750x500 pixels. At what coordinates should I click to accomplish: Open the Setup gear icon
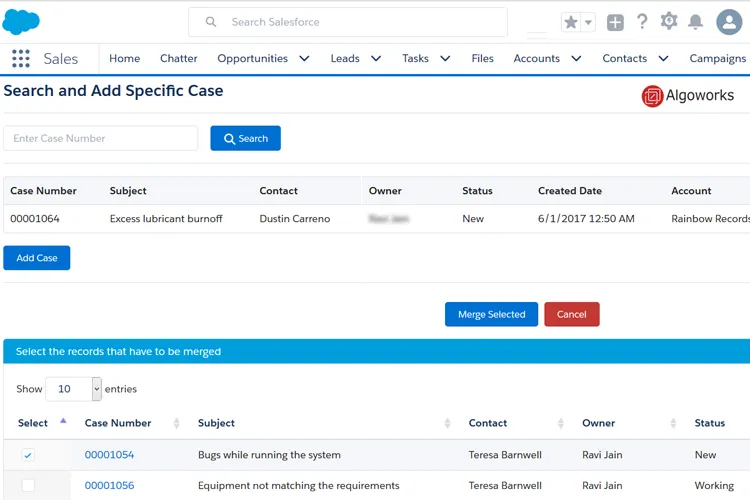pos(669,22)
